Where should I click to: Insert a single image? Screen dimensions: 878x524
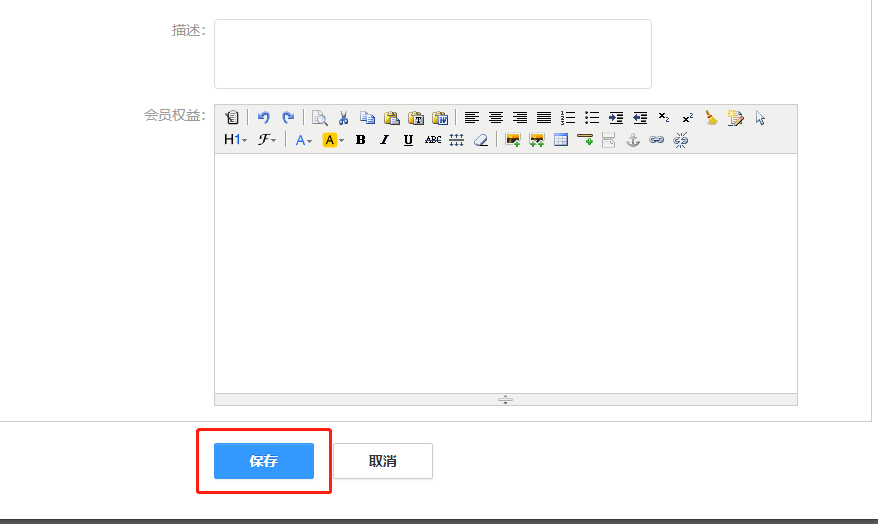coord(512,140)
